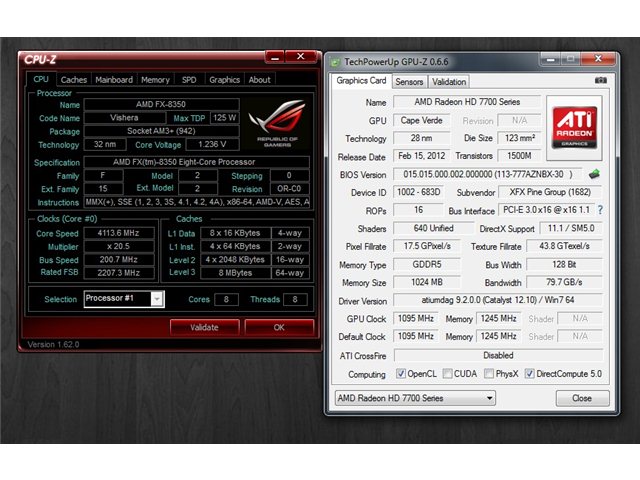The height and width of the screenshot is (480, 640).
Task: Toggle the OpenCL checkbox
Action: tap(401, 373)
